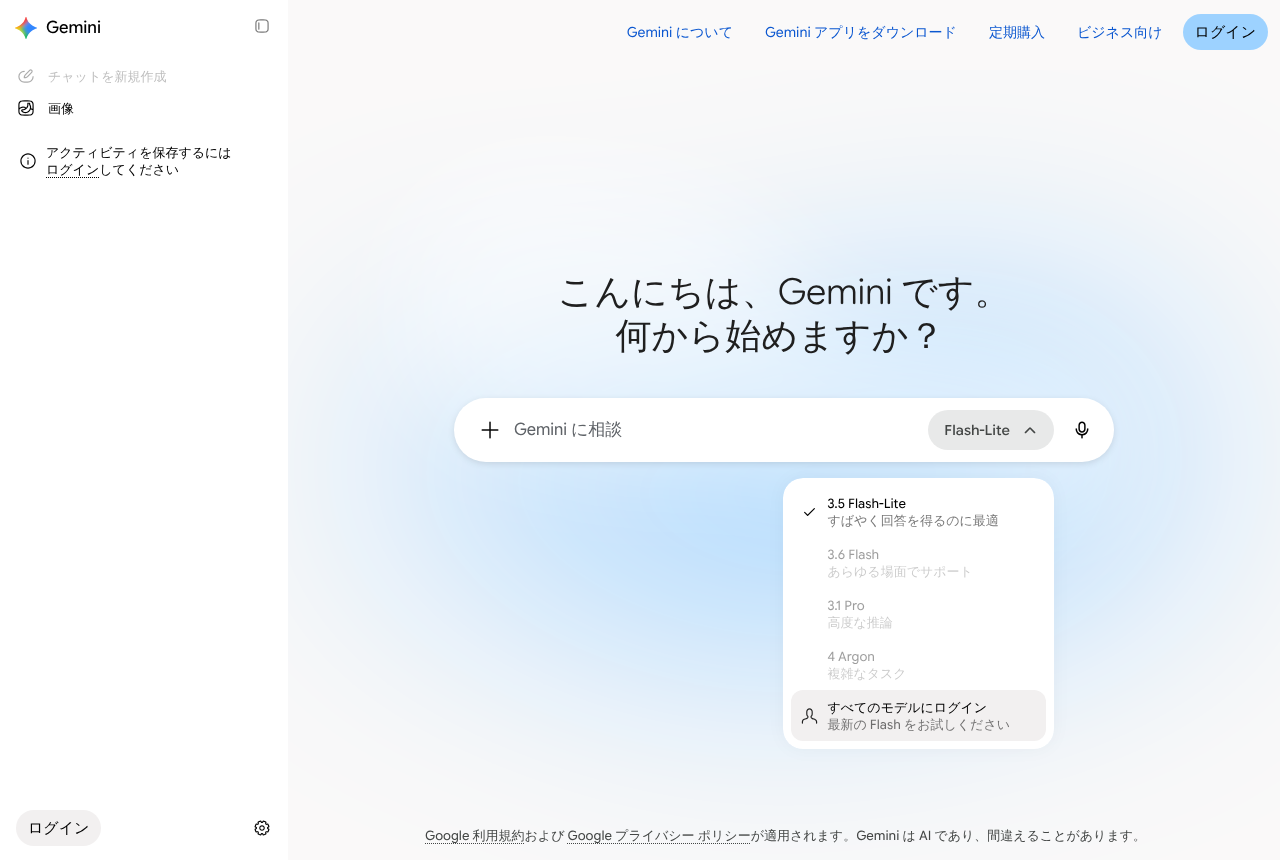Choose 3.6 Flash from model list

tap(918, 563)
